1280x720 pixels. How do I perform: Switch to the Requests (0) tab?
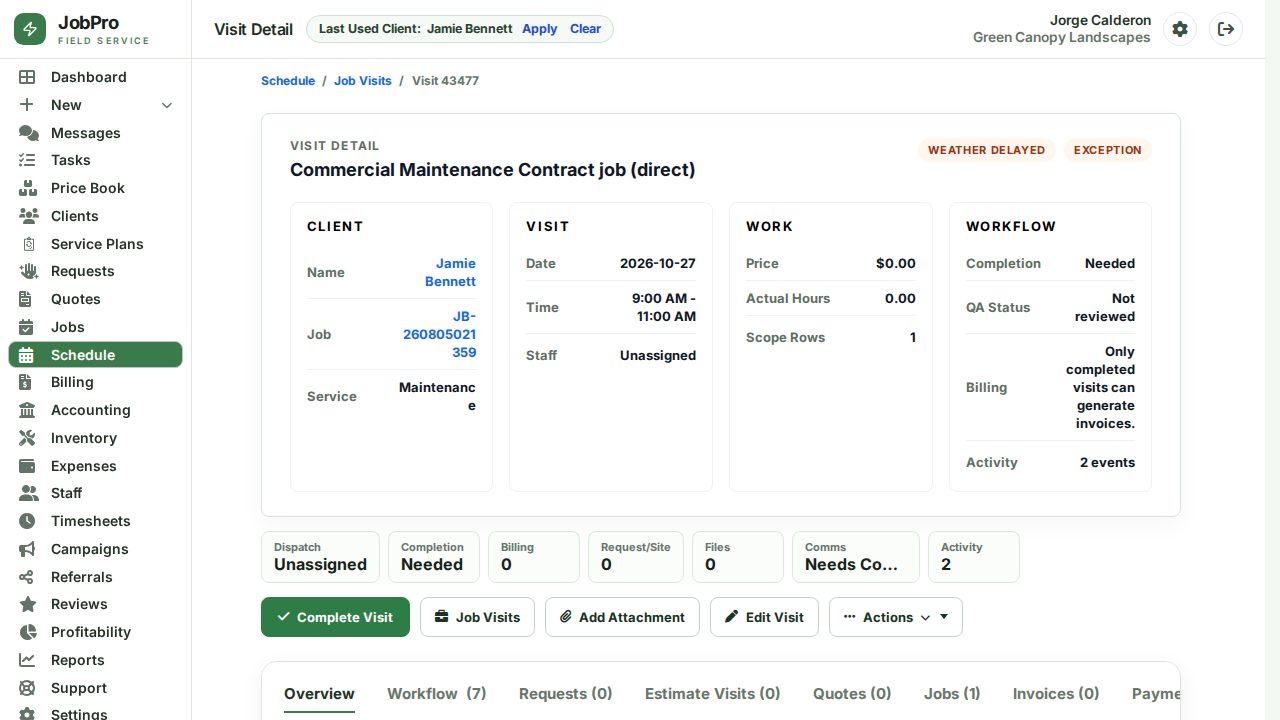click(566, 694)
